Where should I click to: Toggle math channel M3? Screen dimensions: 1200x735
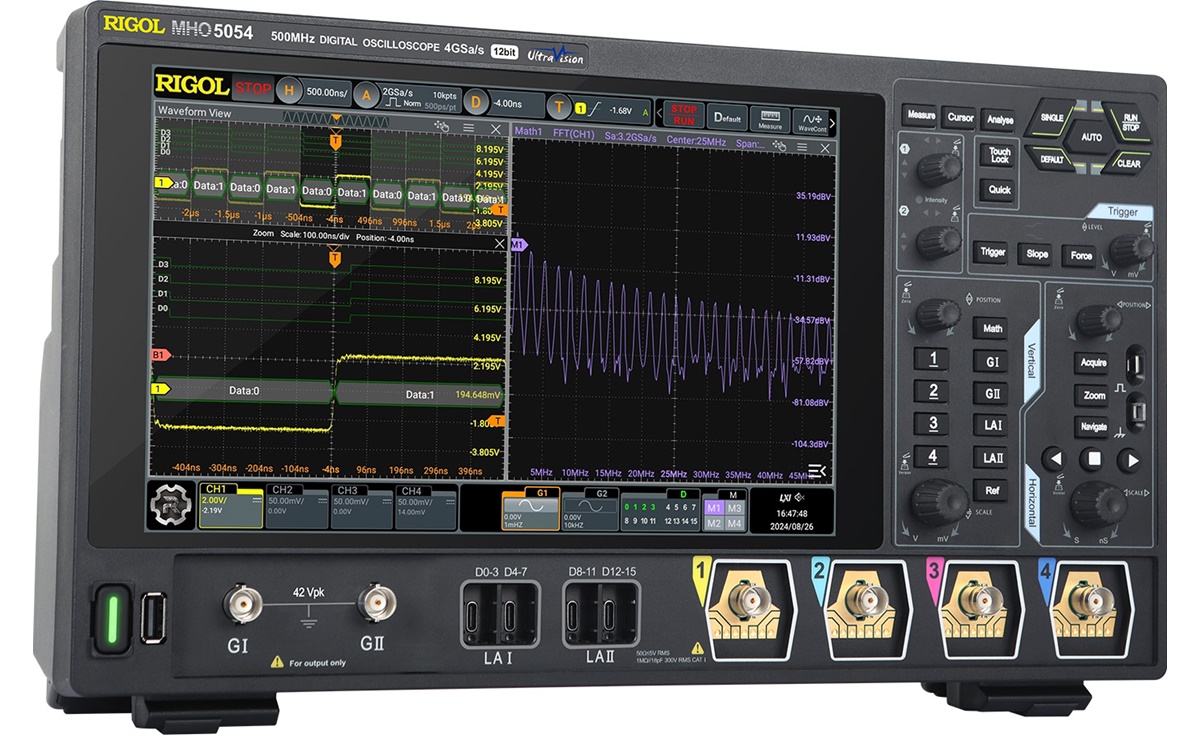tap(735, 509)
